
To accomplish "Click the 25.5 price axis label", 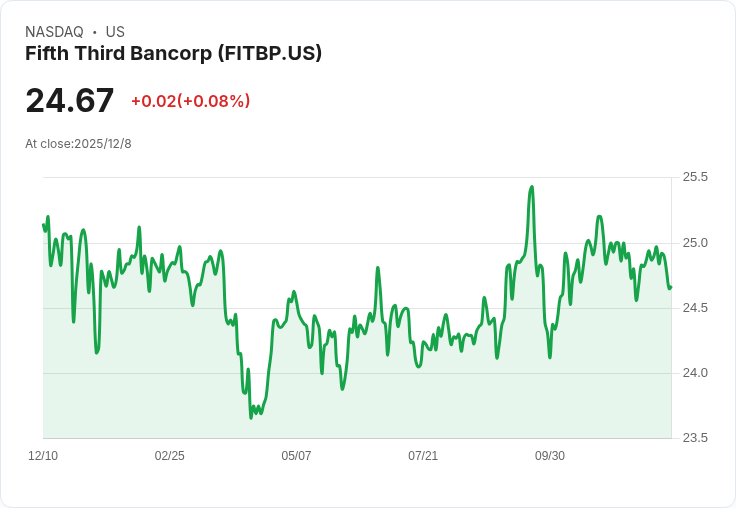I will [695, 177].
